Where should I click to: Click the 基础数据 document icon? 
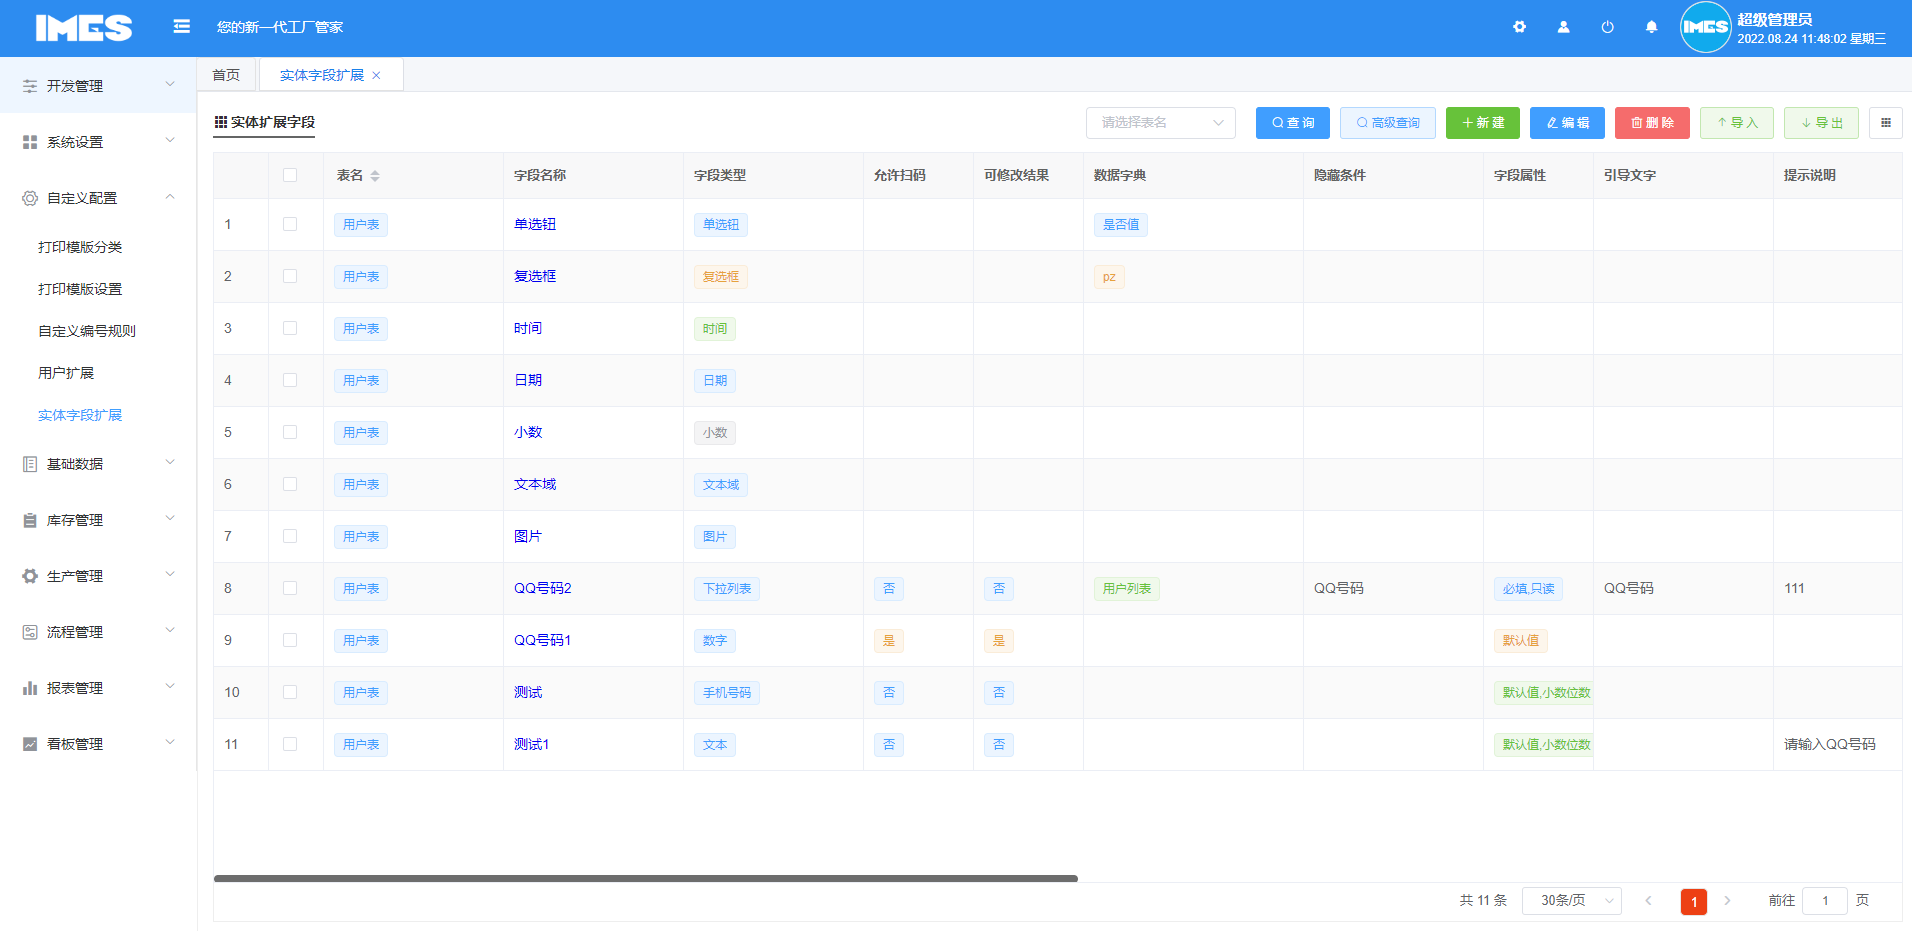[30, 464]
